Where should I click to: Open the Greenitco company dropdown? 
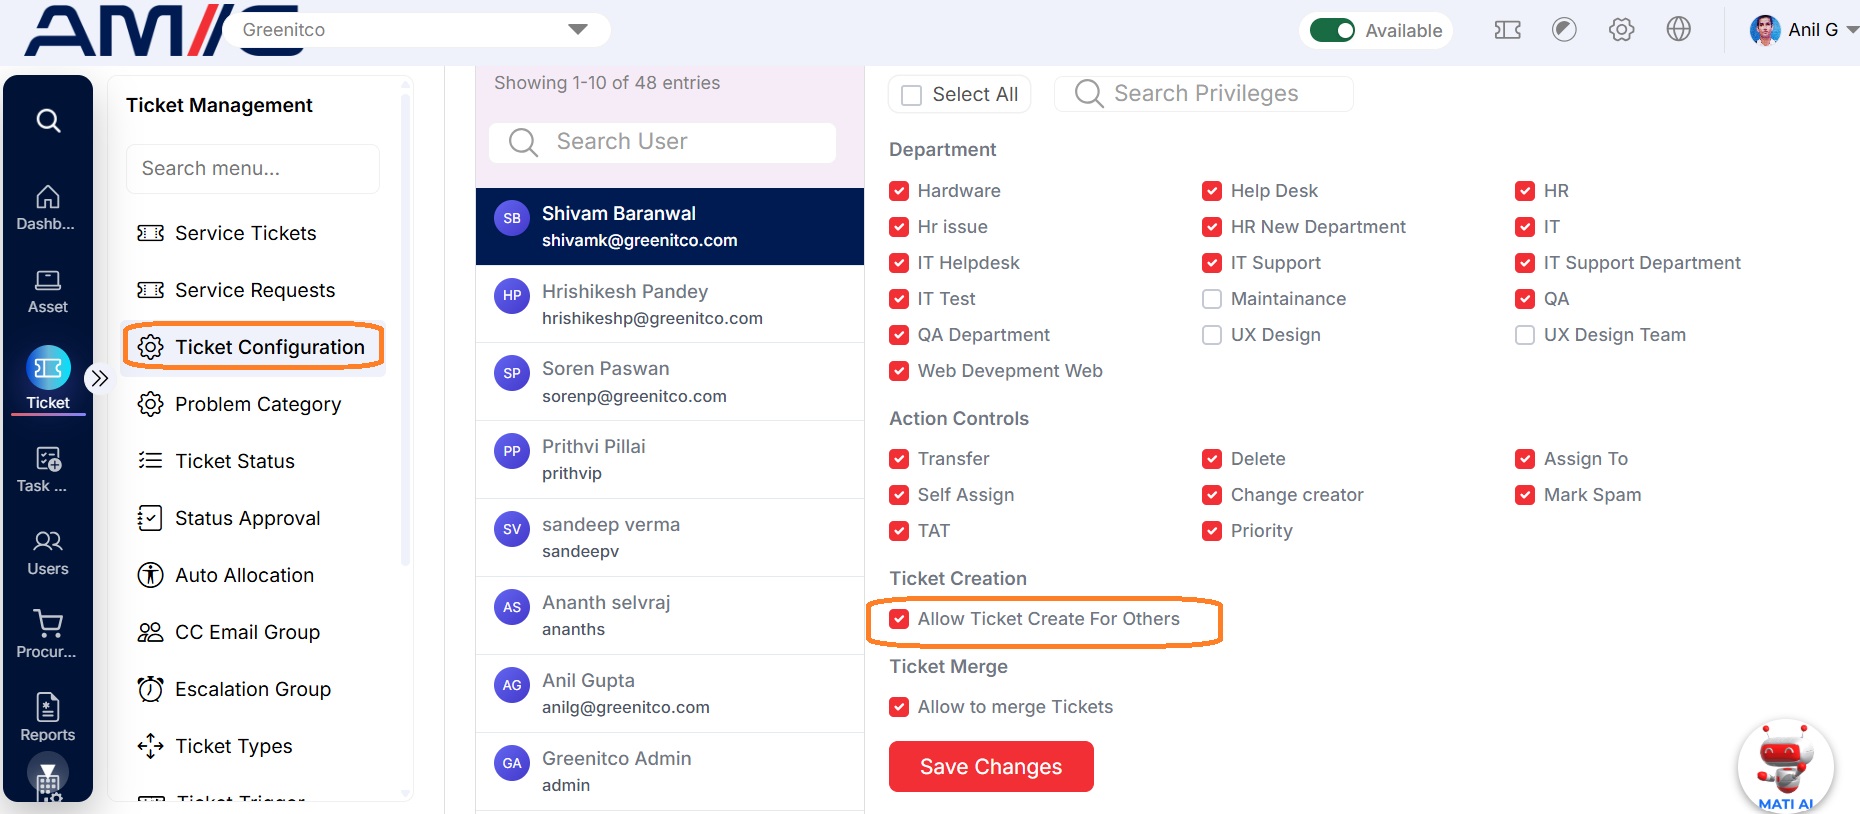click(x=417, y=30)
